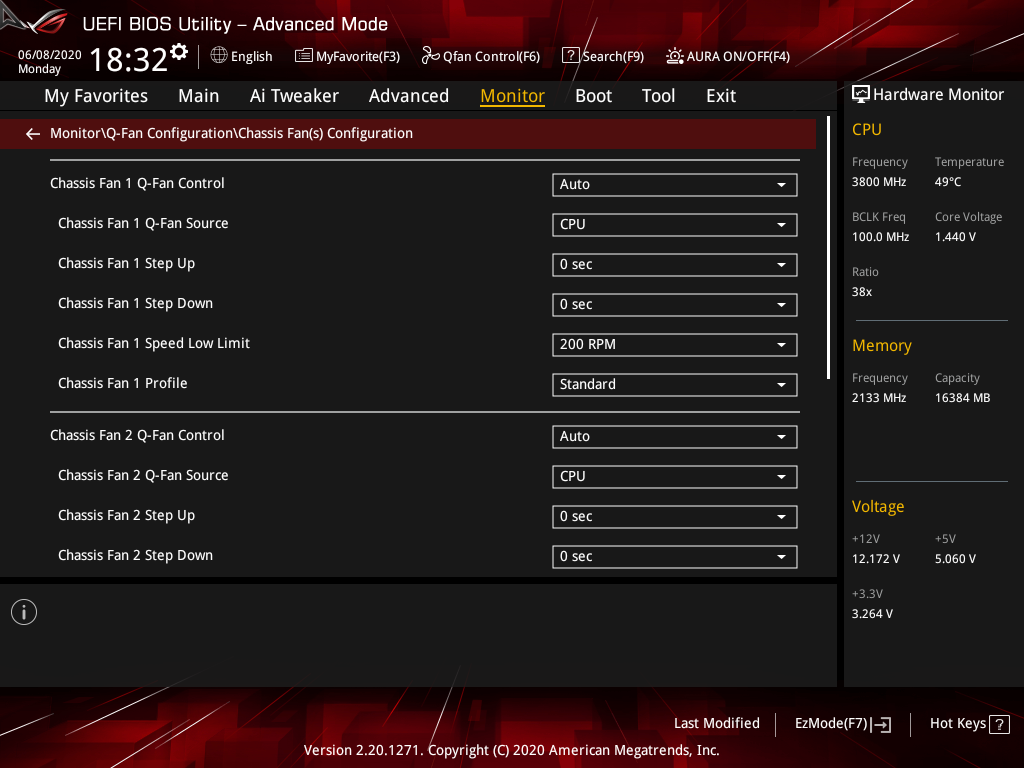Click the Hot Keys question mark icon
The image size is (1024, 768).
(x=999, y=724)
